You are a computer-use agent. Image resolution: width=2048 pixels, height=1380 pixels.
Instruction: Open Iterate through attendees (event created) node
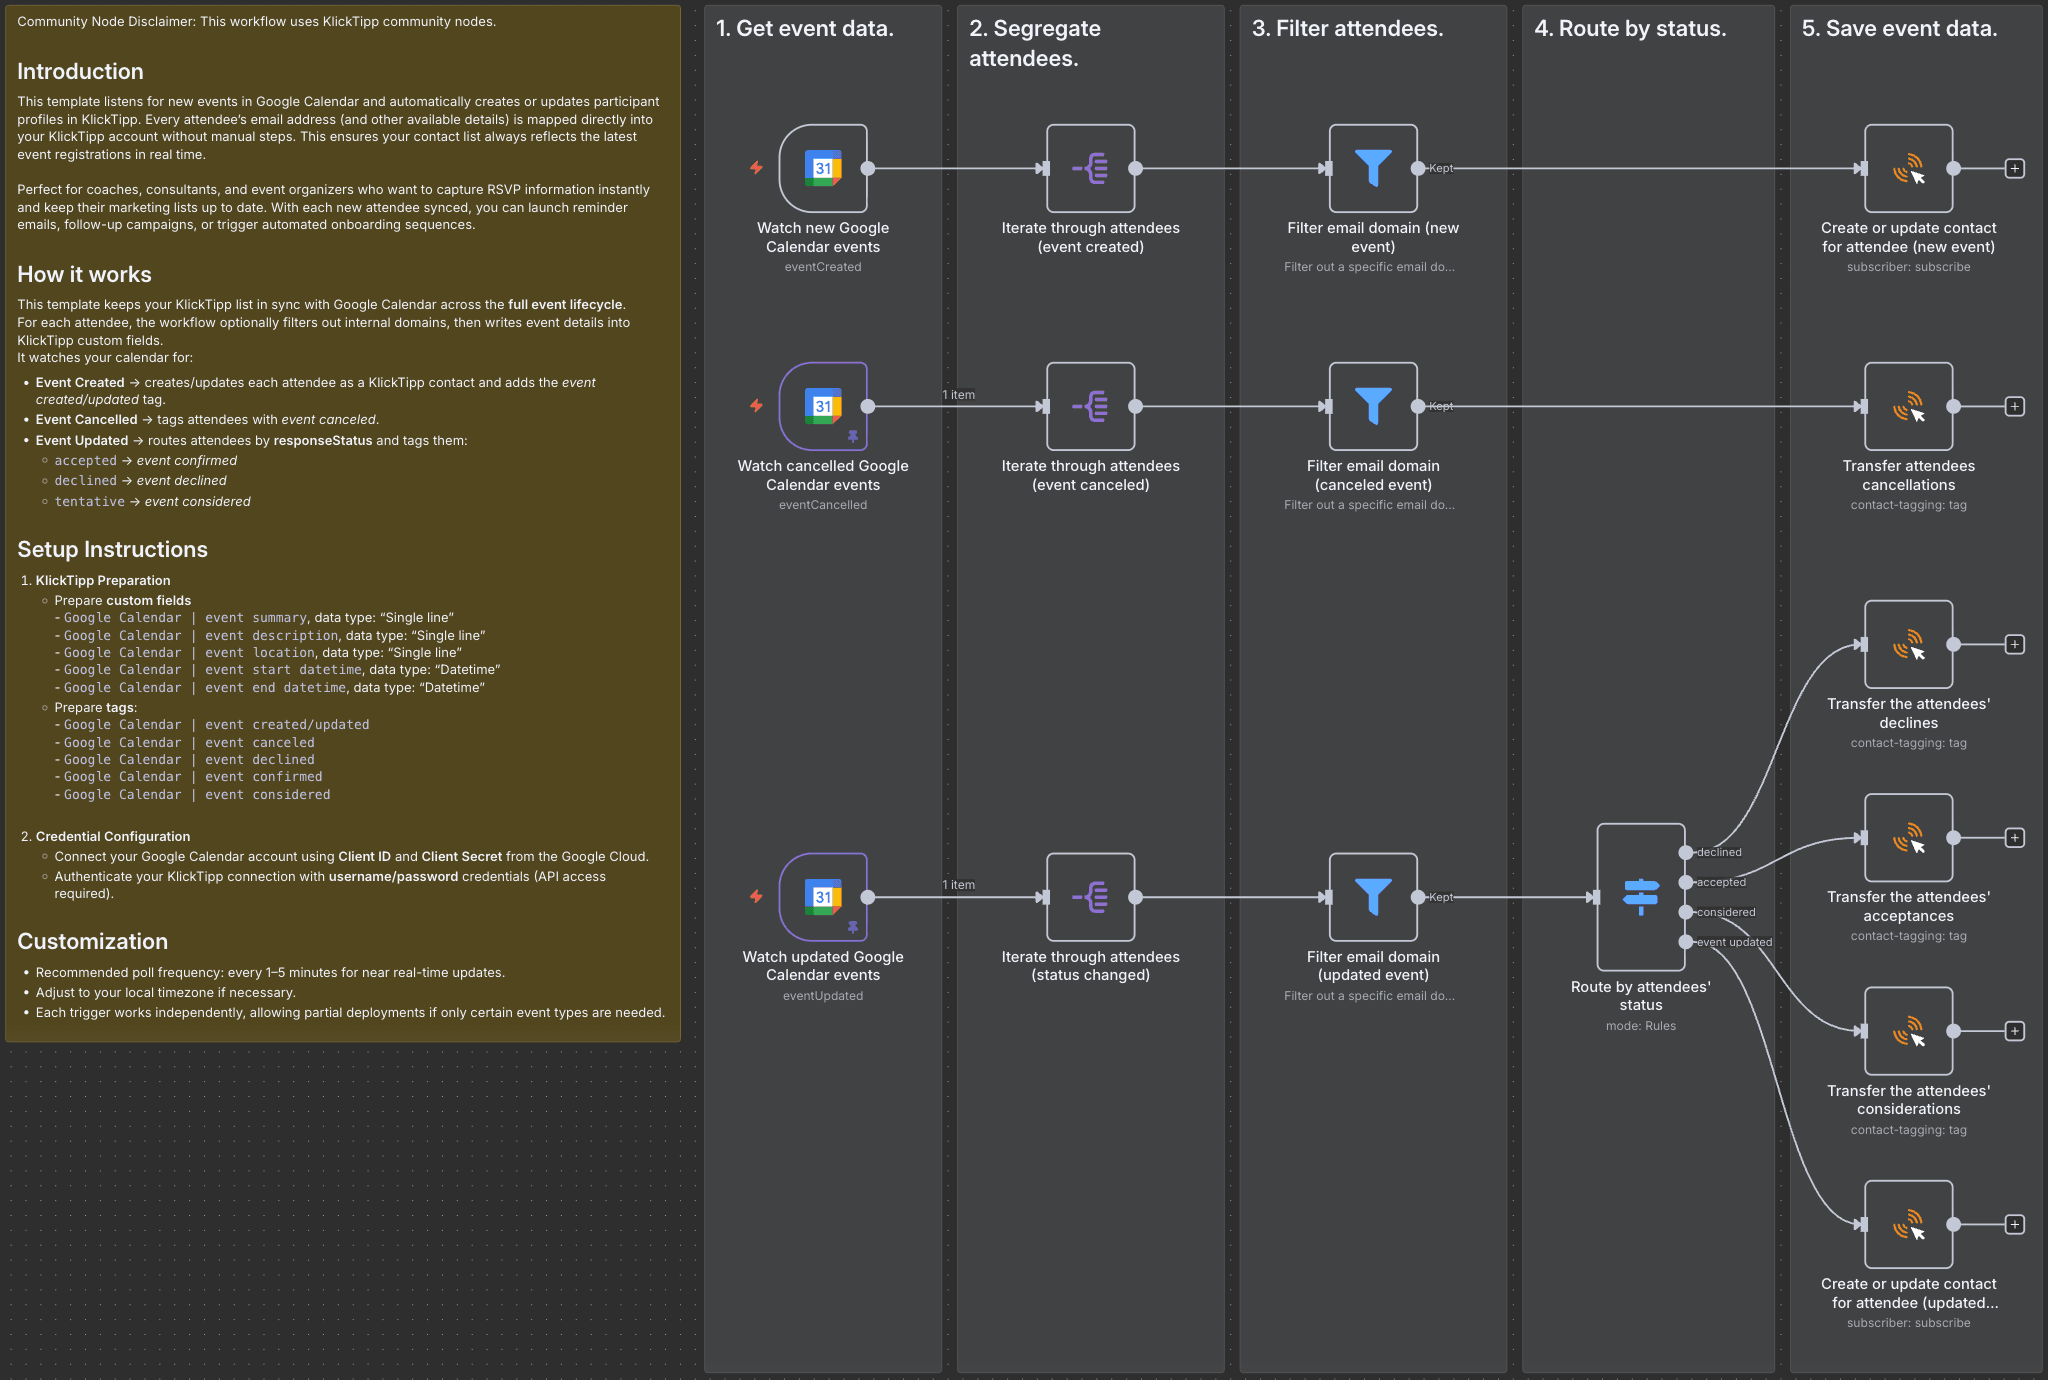[1090, 168]
